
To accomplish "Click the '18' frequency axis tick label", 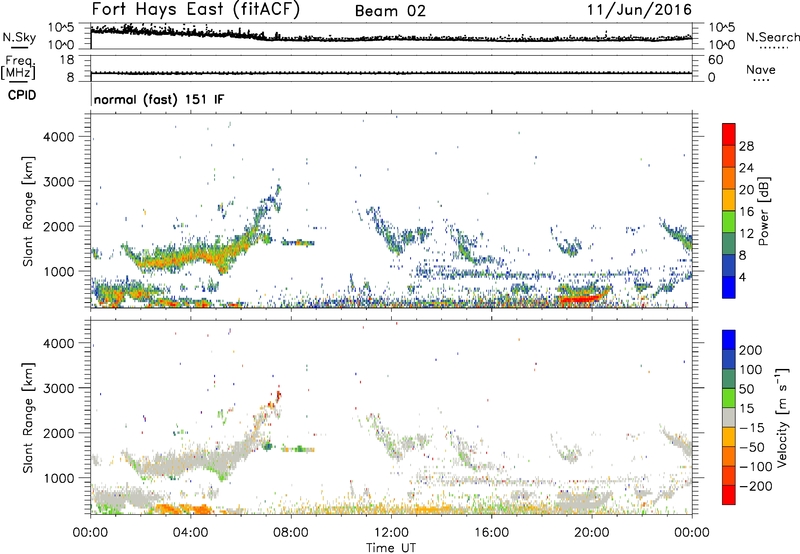I will click(67, 60).
